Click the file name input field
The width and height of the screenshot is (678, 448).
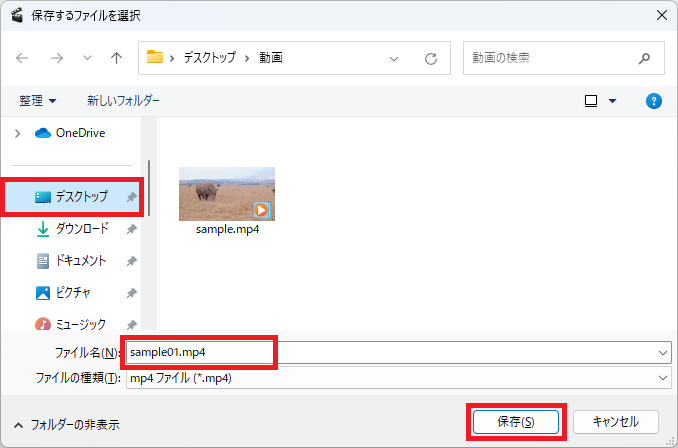(x=200, y=352)
